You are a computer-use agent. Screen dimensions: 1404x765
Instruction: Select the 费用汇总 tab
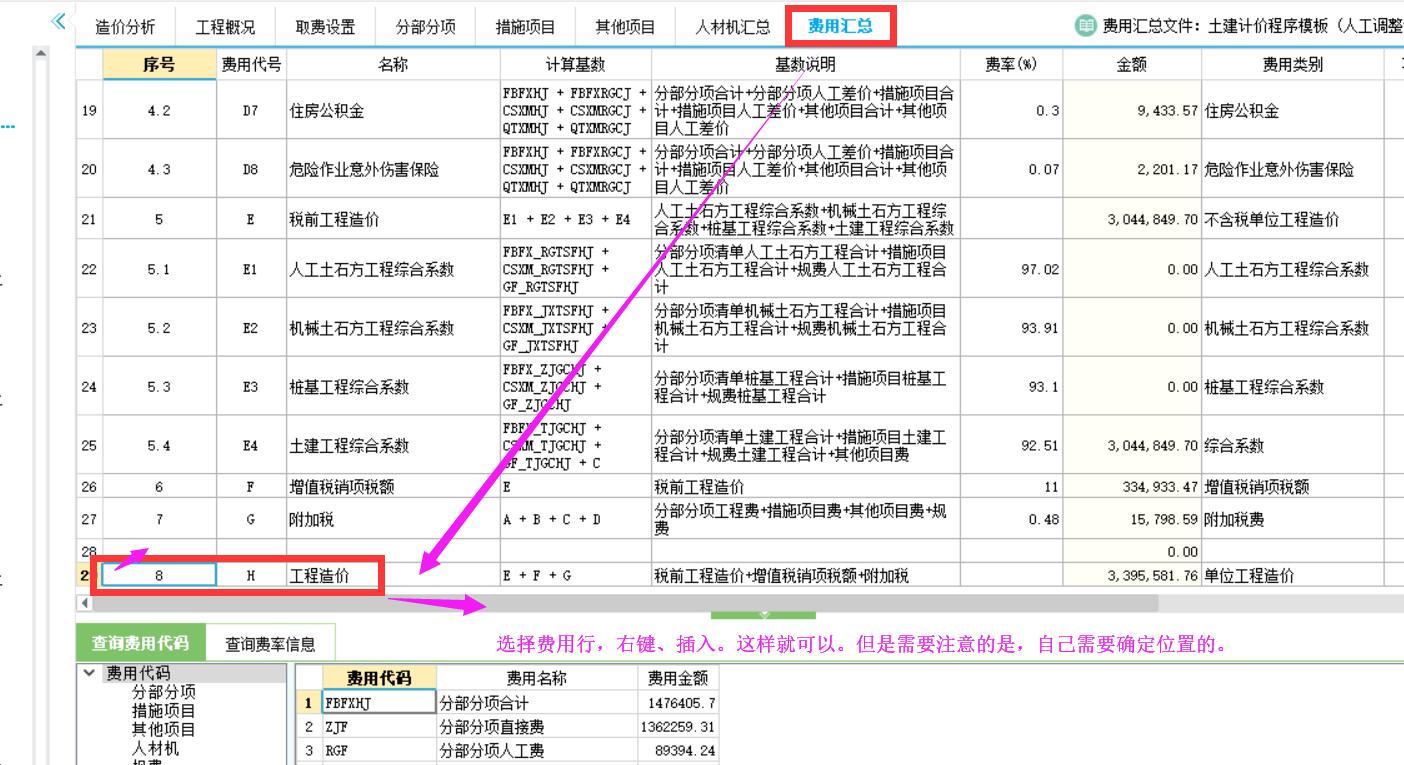coord(840,26)
